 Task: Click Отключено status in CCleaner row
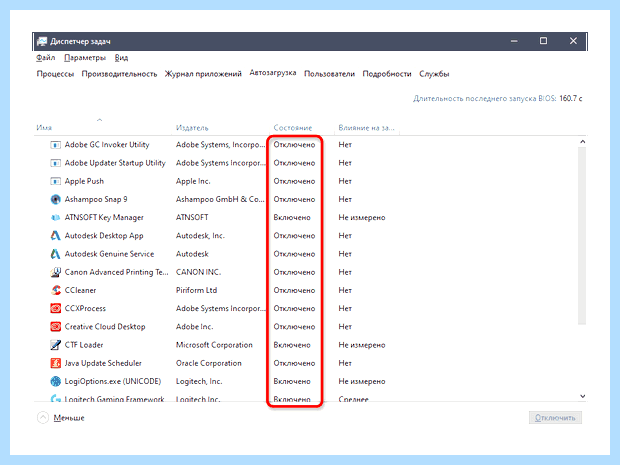click(x=294, y=290)
